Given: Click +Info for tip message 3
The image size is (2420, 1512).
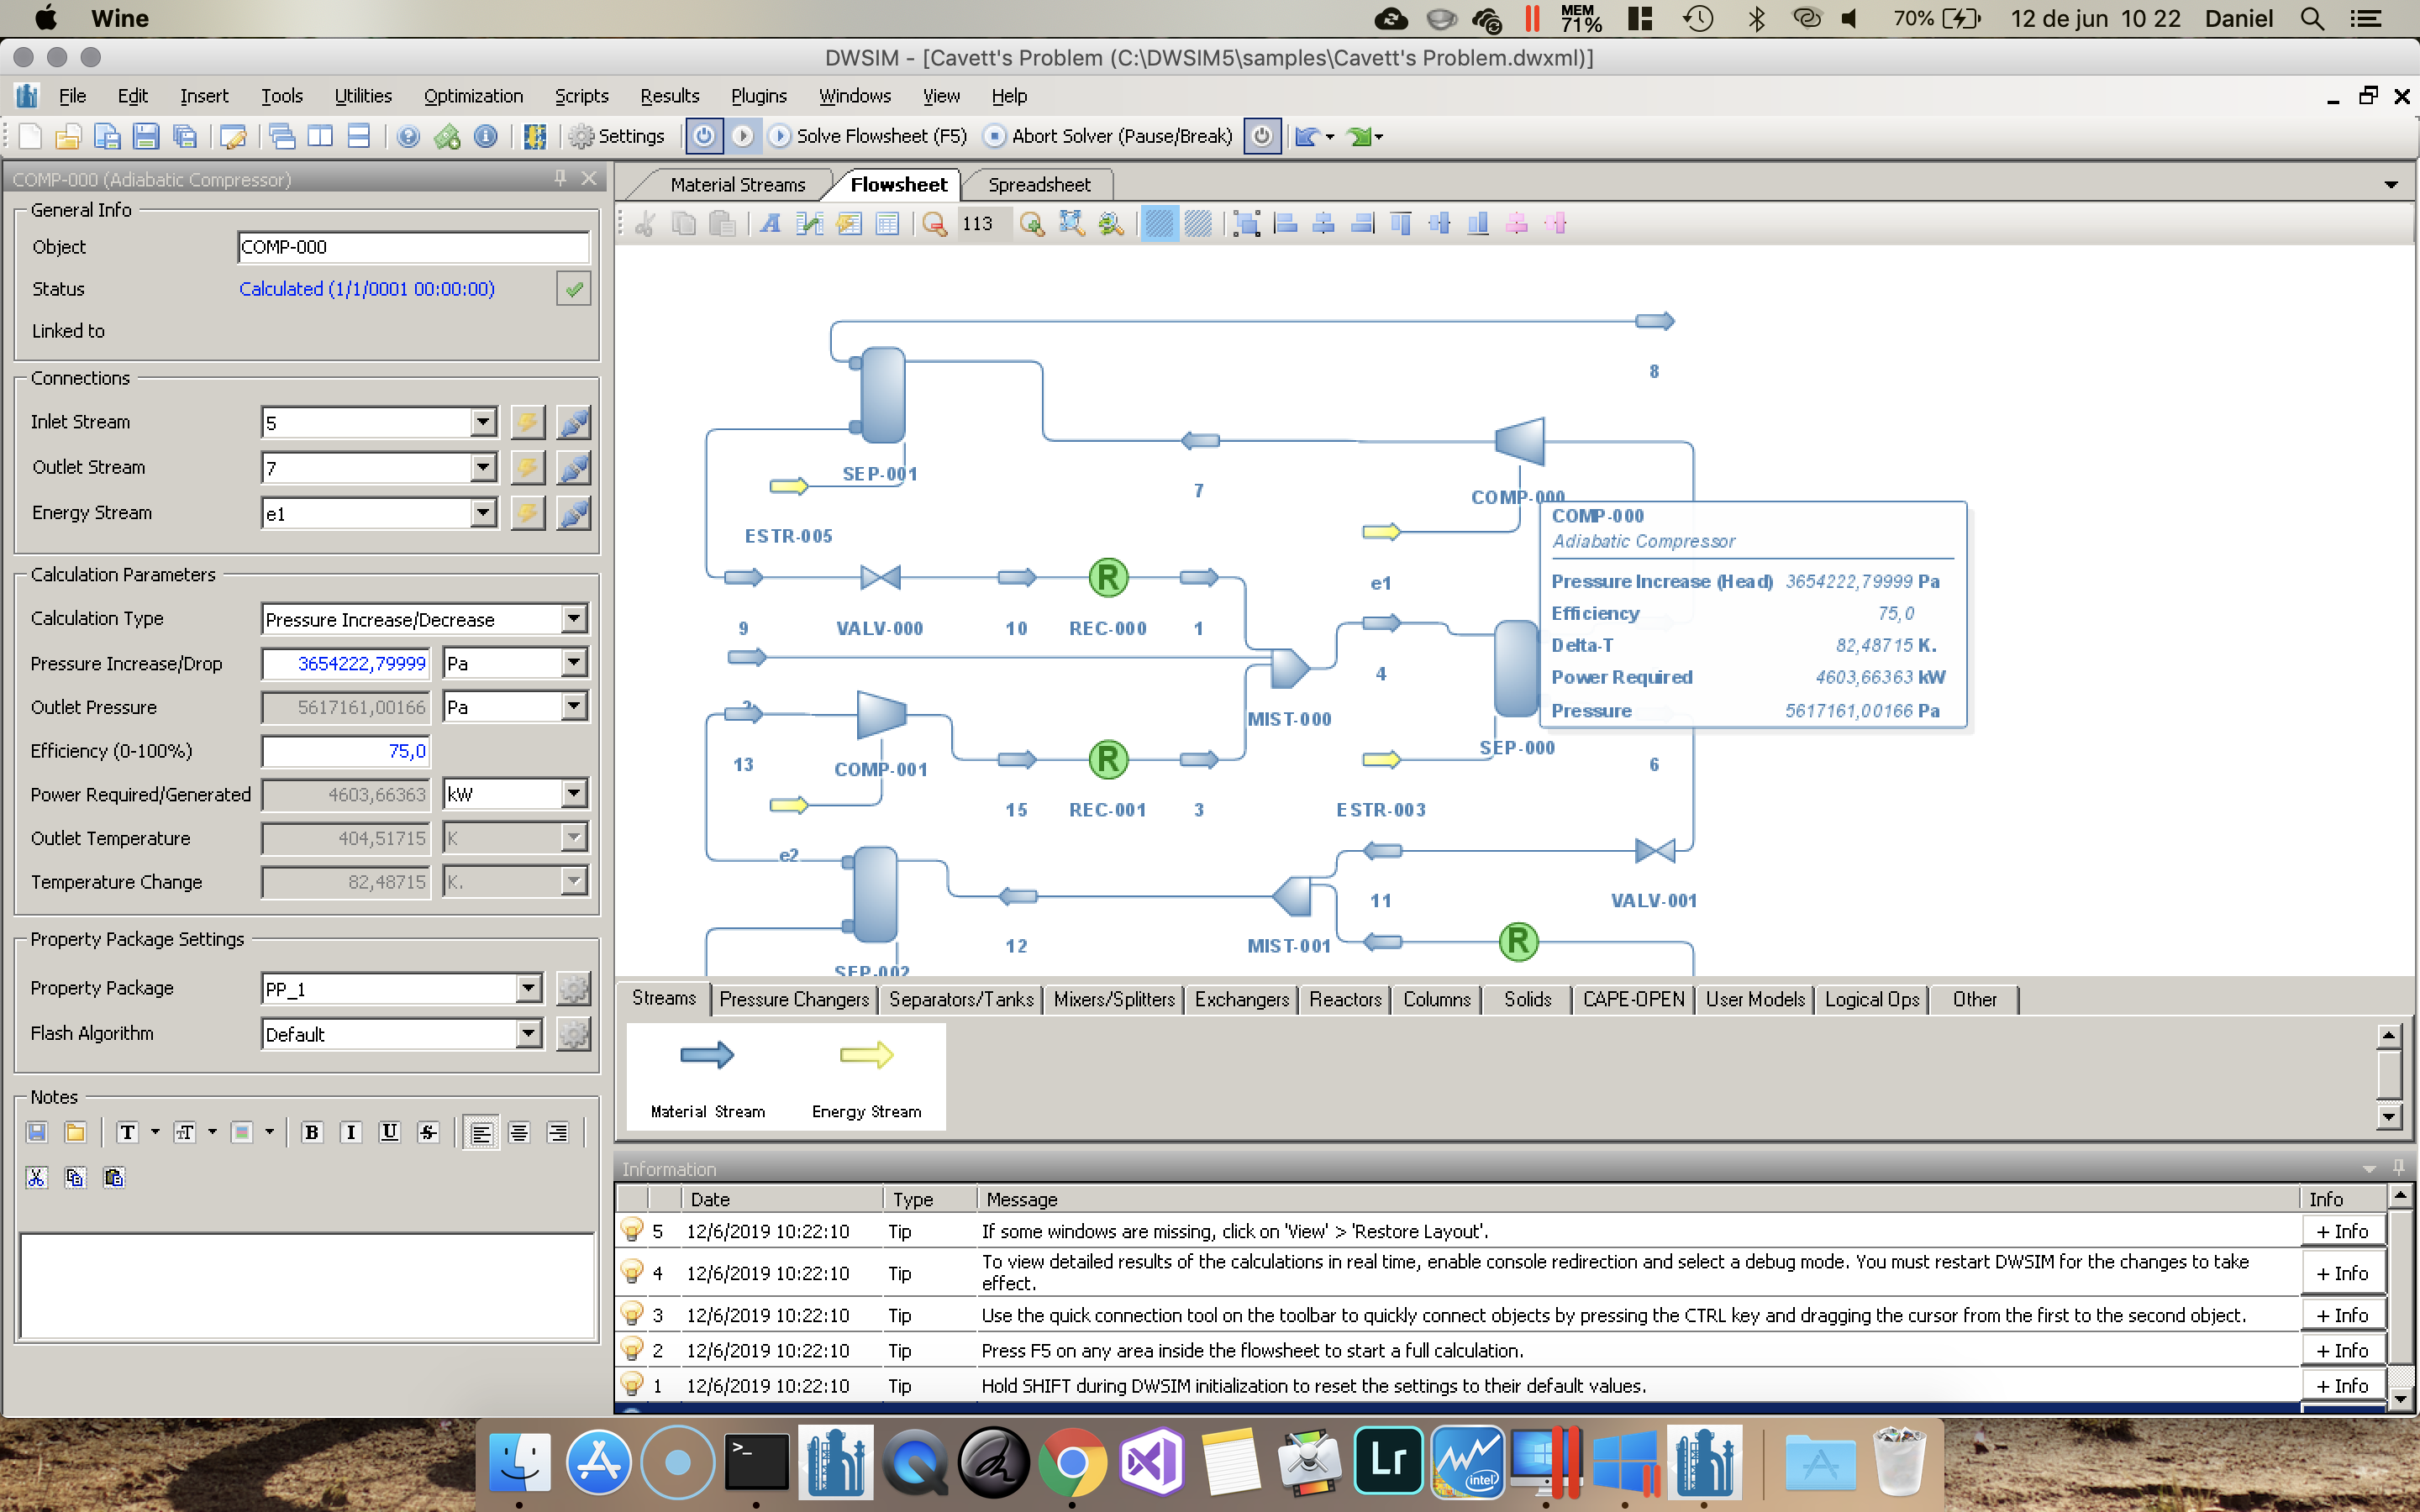Looking at the screenshot, I should (x=2342, y=1315).
